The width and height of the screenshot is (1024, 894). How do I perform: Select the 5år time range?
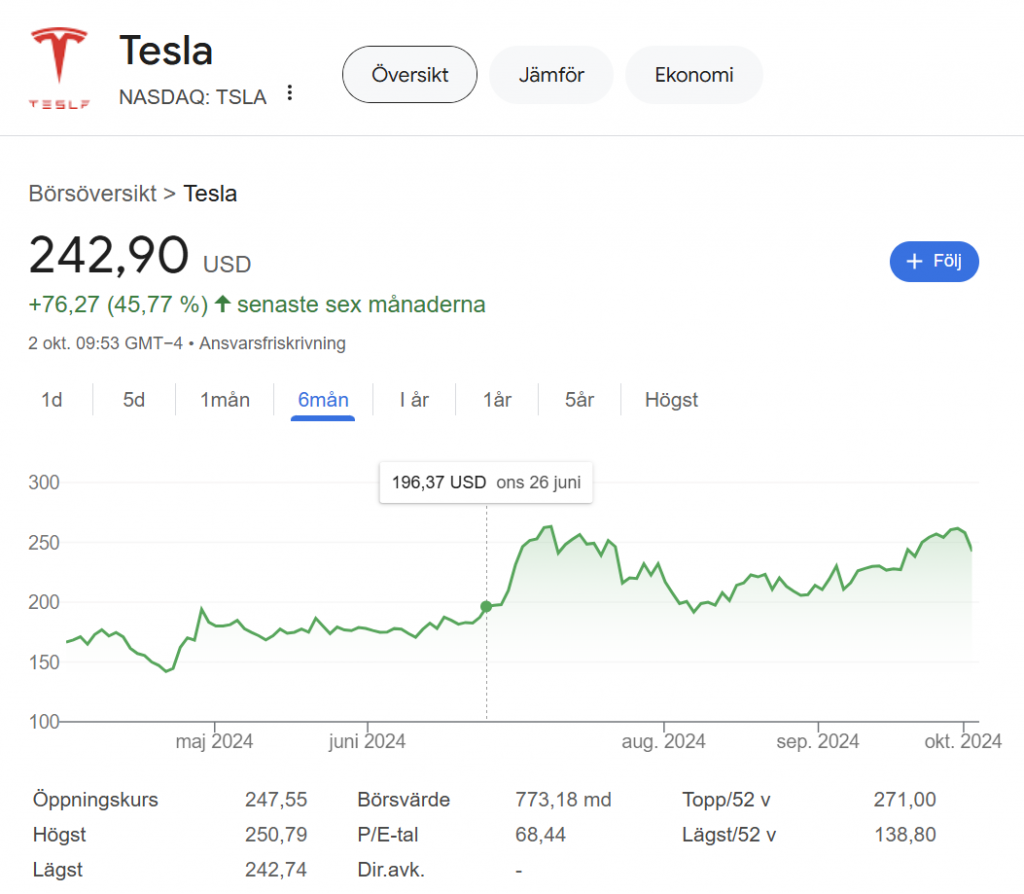pyautogui.click(x=579, y=400)
